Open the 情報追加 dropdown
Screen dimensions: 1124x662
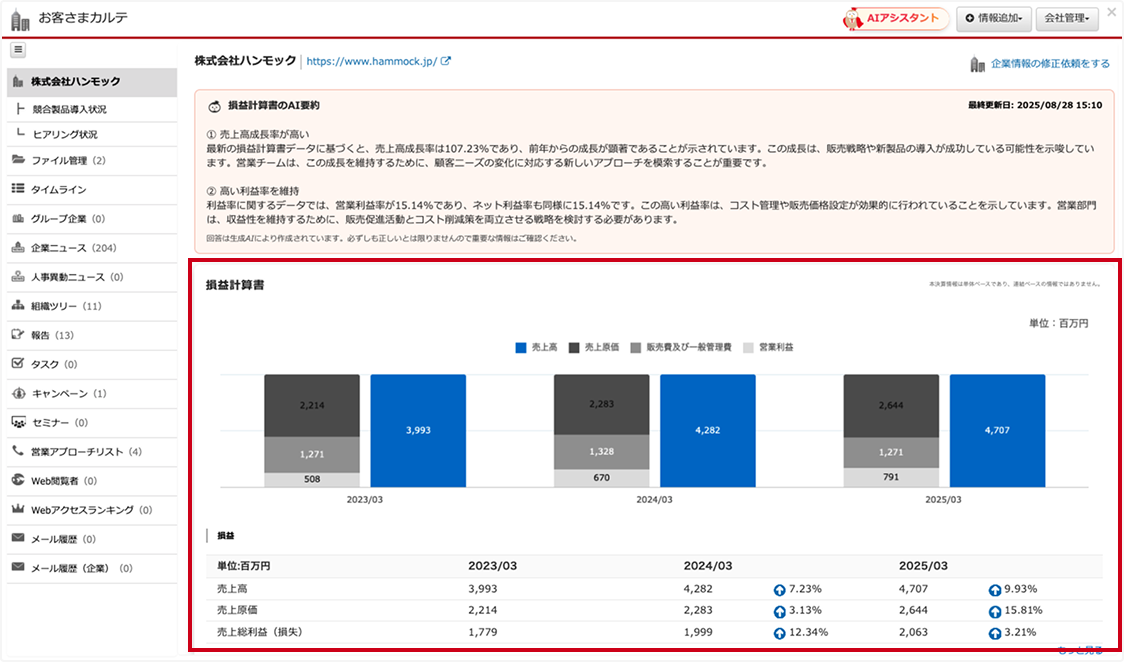pyautogui.click(x=993, y=18)
